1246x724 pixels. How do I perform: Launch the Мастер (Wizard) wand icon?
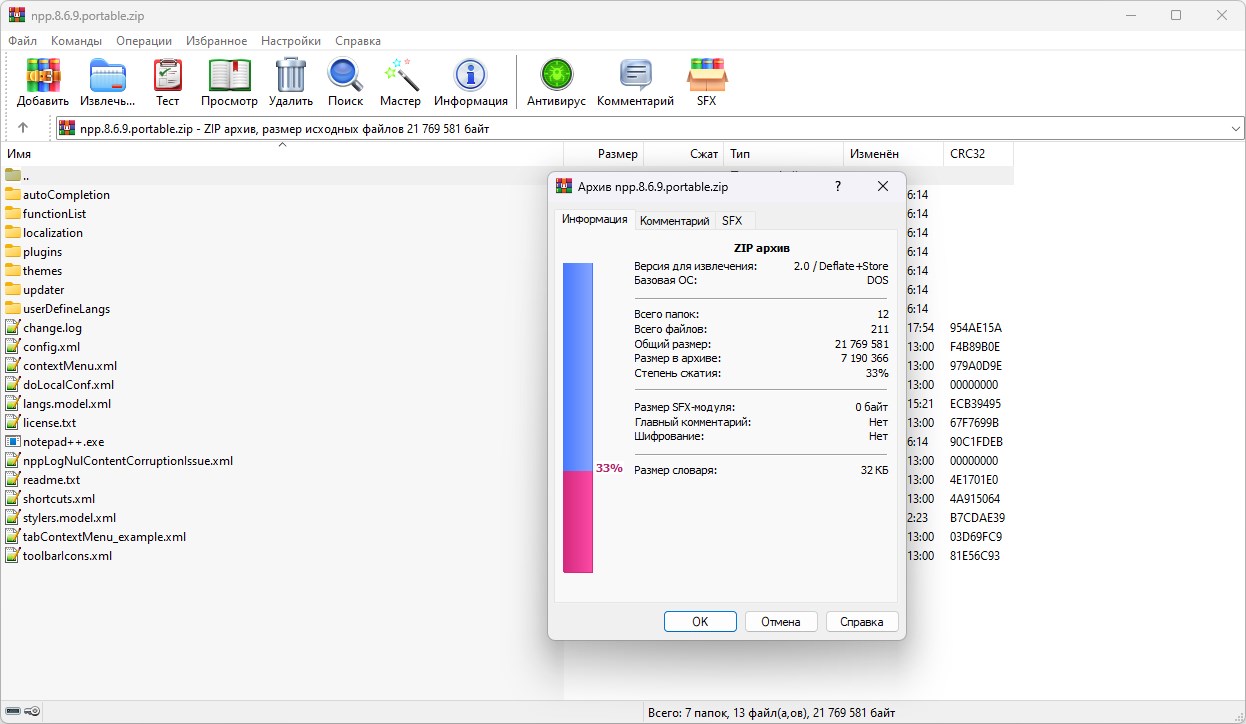(400, 76)
